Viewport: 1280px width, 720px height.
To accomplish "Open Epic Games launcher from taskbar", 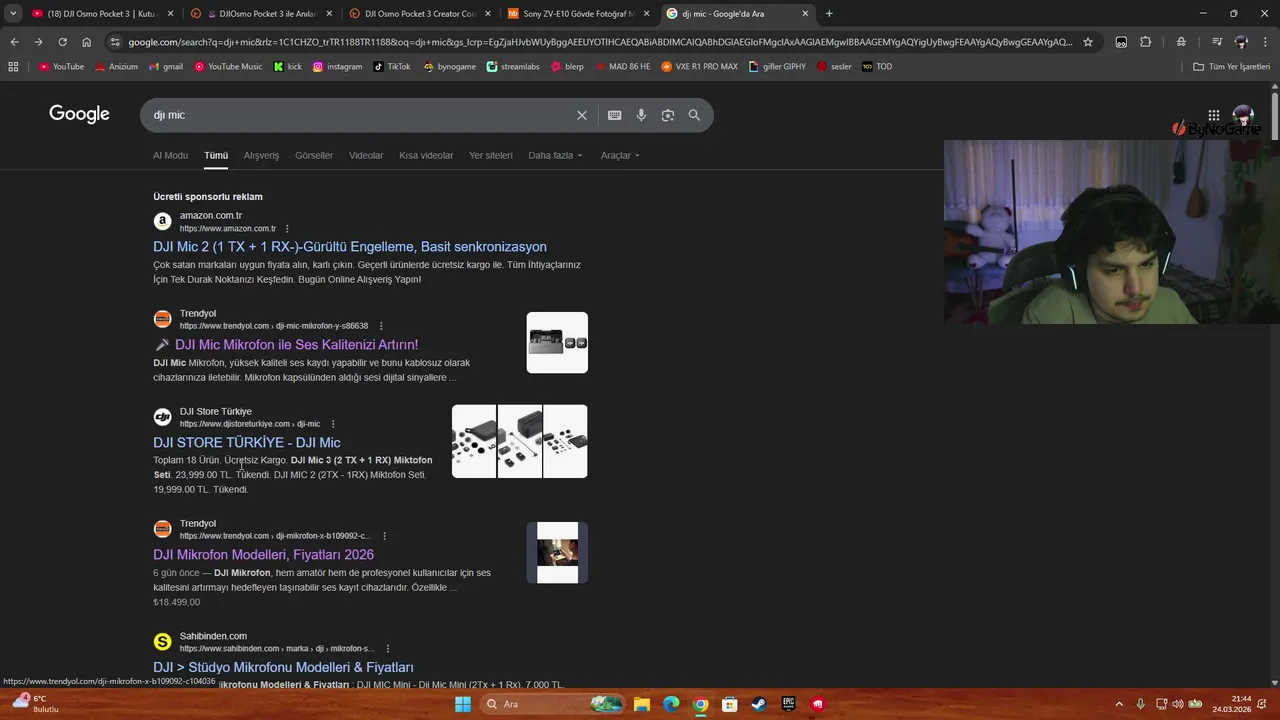I will (x=789, y=704).
